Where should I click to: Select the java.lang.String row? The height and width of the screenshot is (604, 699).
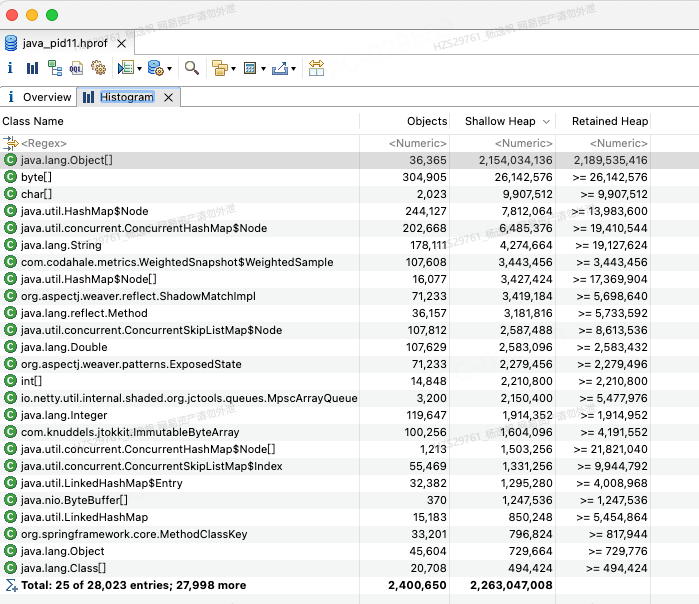coord(350,245)
